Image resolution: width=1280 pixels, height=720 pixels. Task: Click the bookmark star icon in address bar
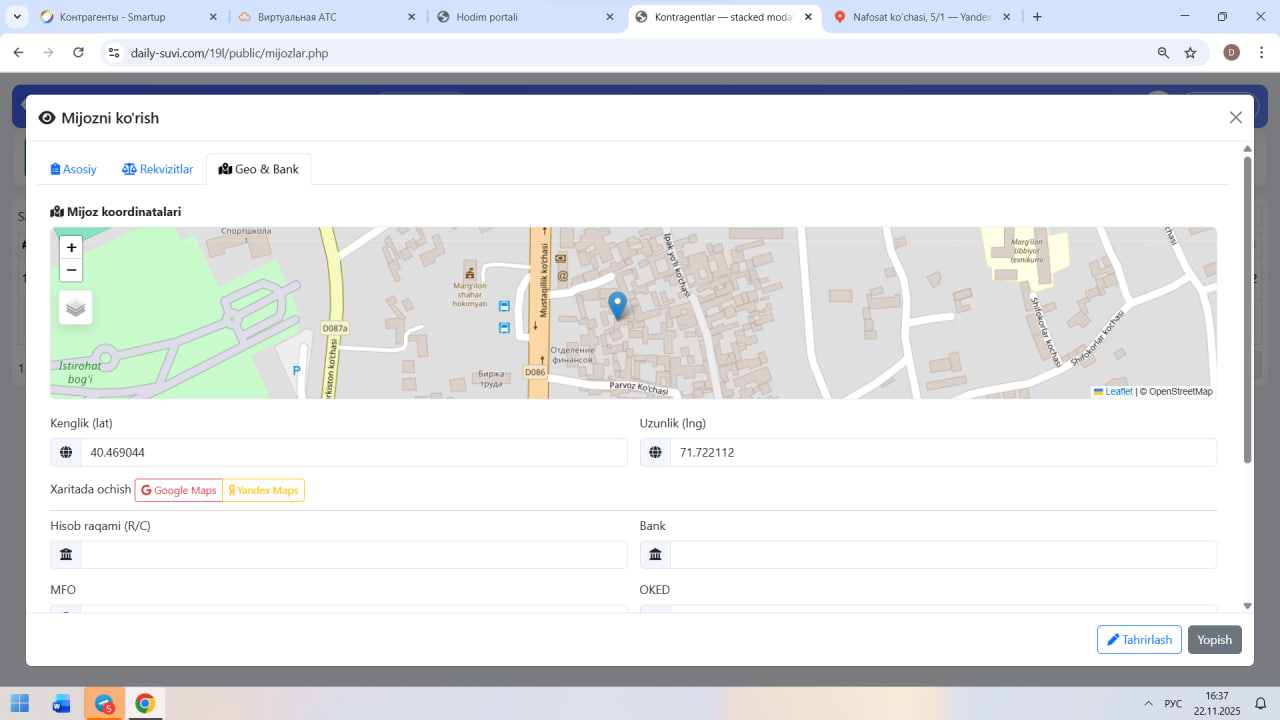1190,53
